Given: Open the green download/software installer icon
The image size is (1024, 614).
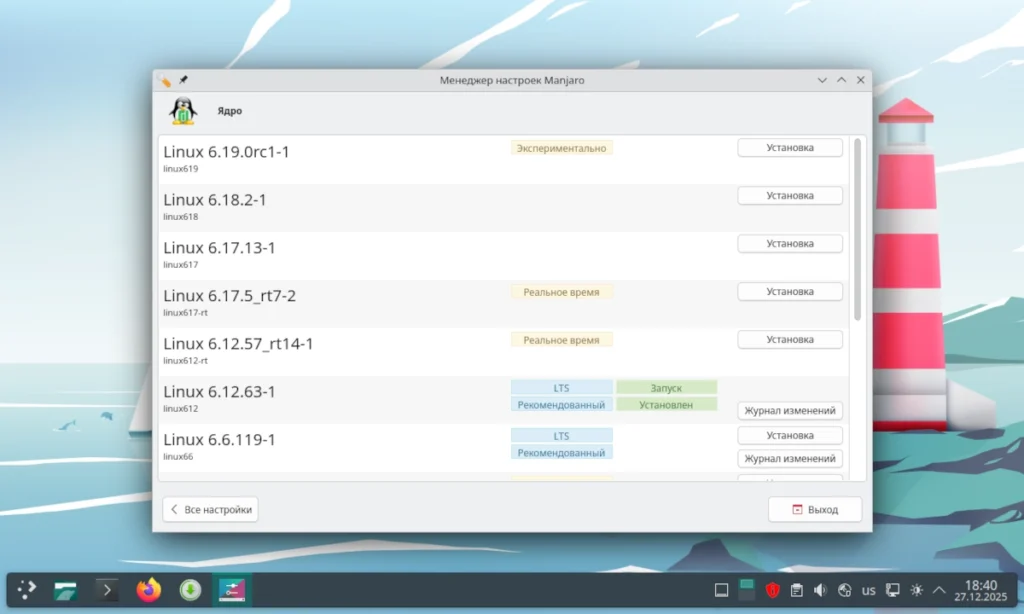Looking at the screenshot, I should pos(190,590).
